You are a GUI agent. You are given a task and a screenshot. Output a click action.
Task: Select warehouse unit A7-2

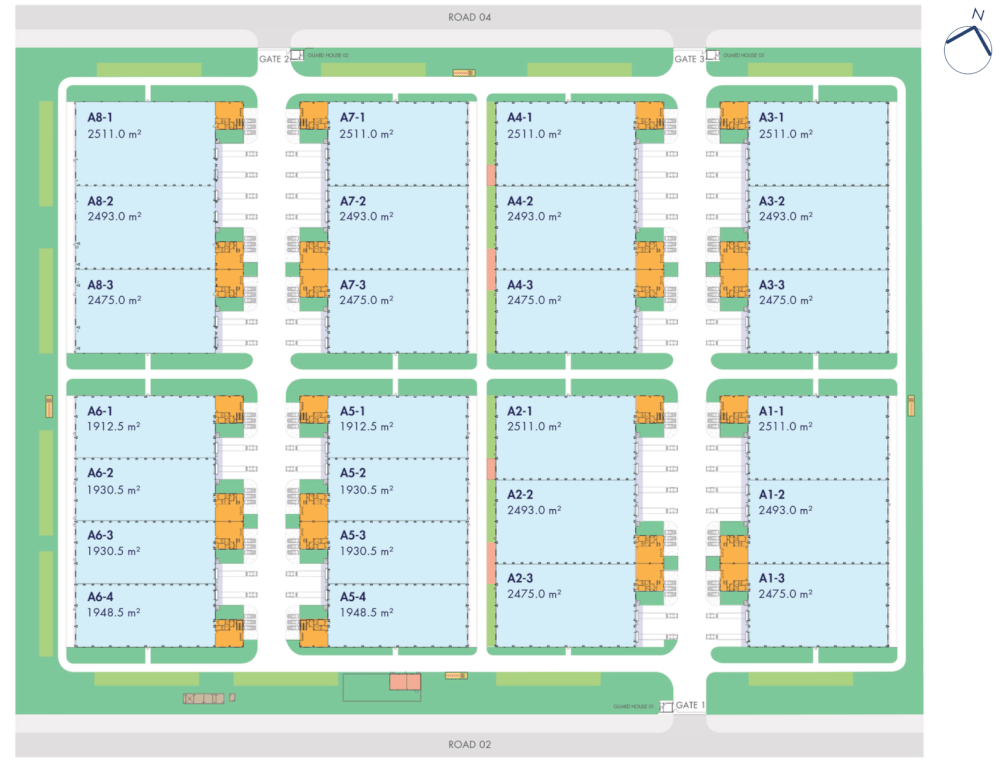coord(398,227)
